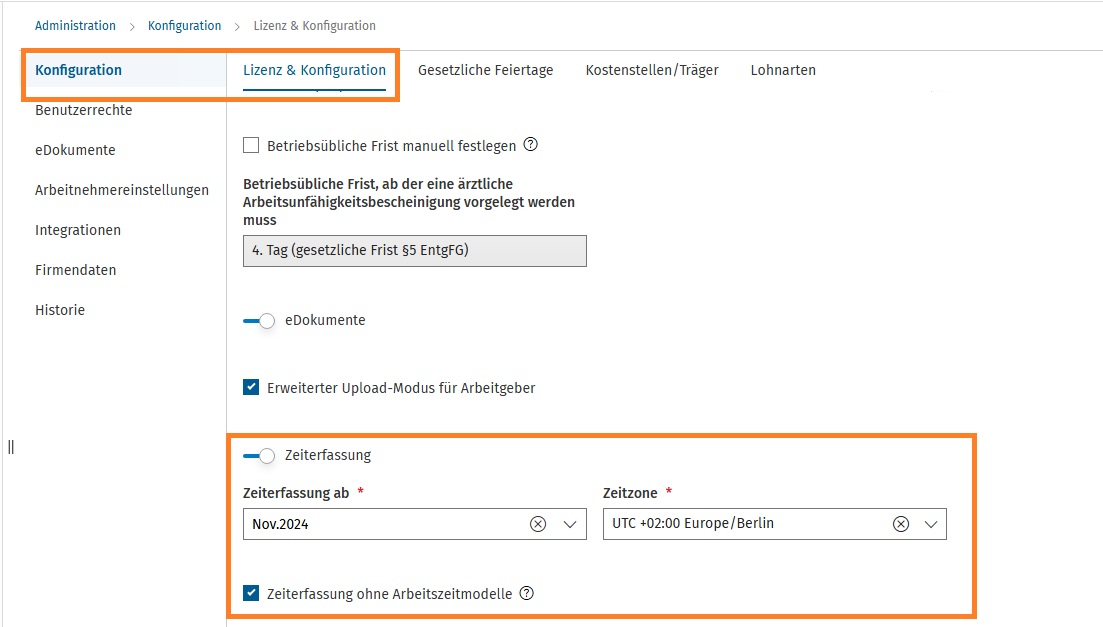Open Firmendaten in the sidebar

[x=76, y=270]
